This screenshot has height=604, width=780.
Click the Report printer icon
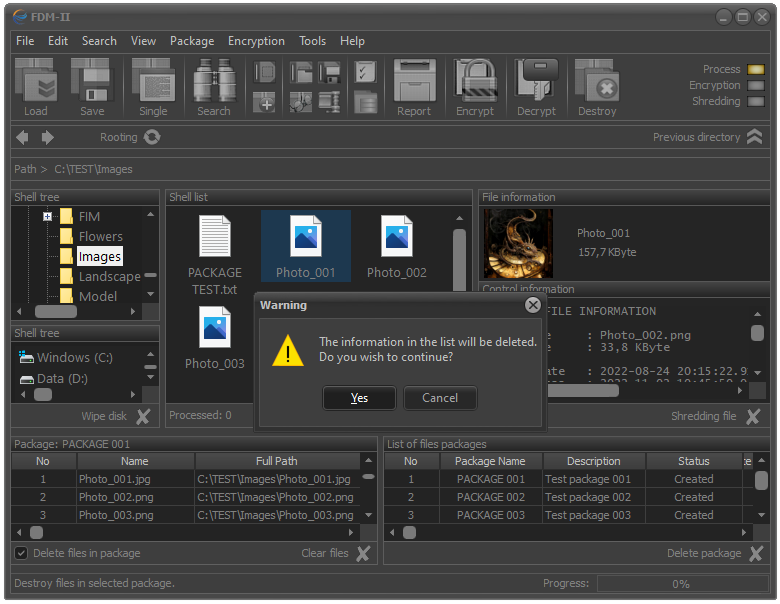[x=414, y=81]
